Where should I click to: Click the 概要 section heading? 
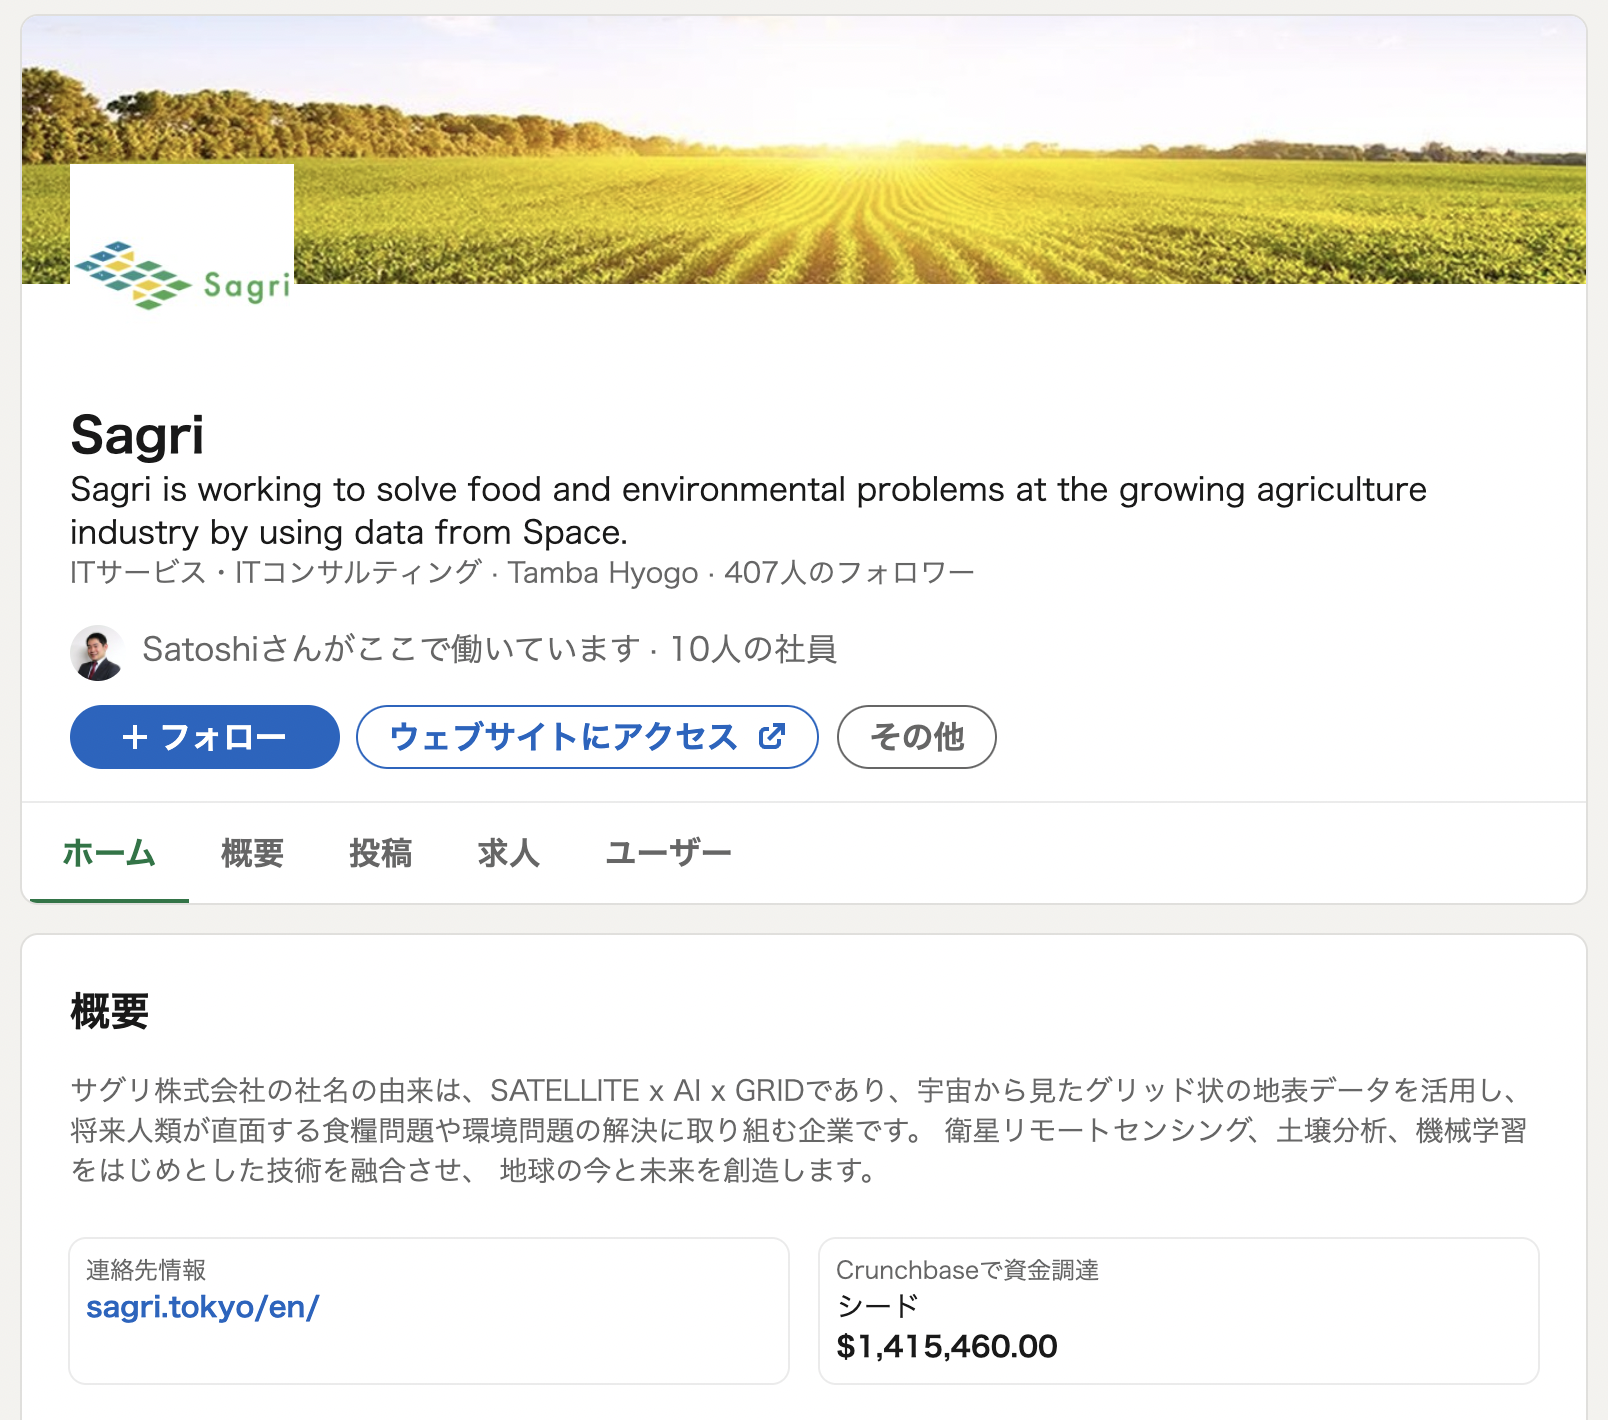110,1011
